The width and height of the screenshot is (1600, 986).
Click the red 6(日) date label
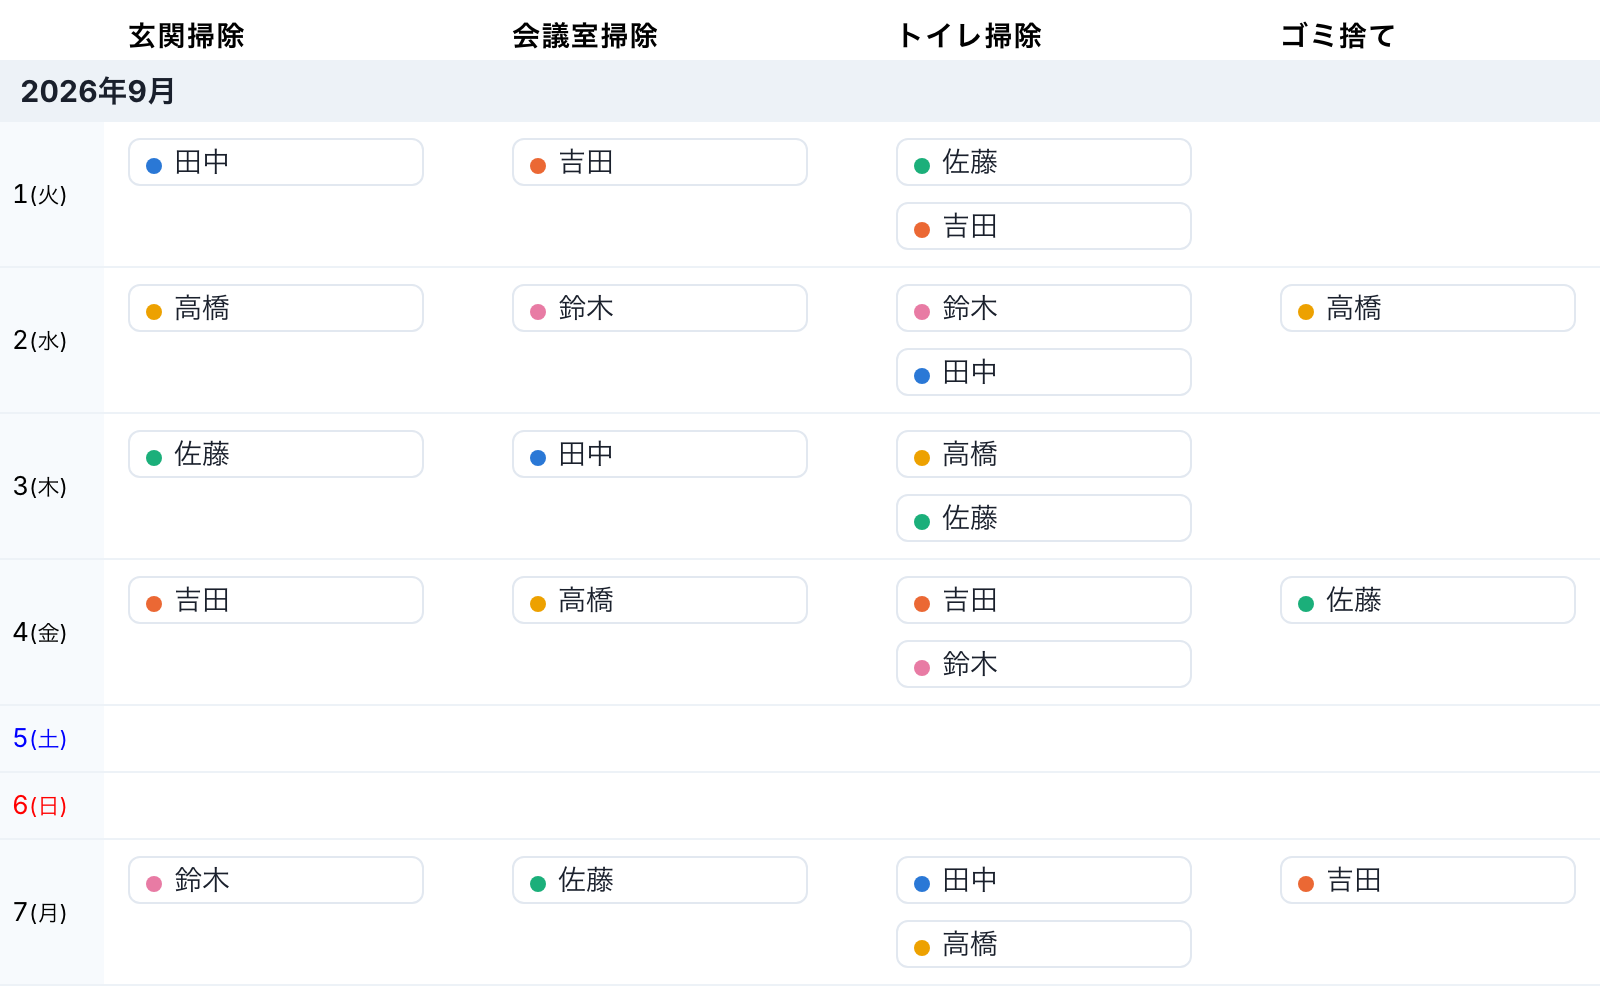pos(40,805)
